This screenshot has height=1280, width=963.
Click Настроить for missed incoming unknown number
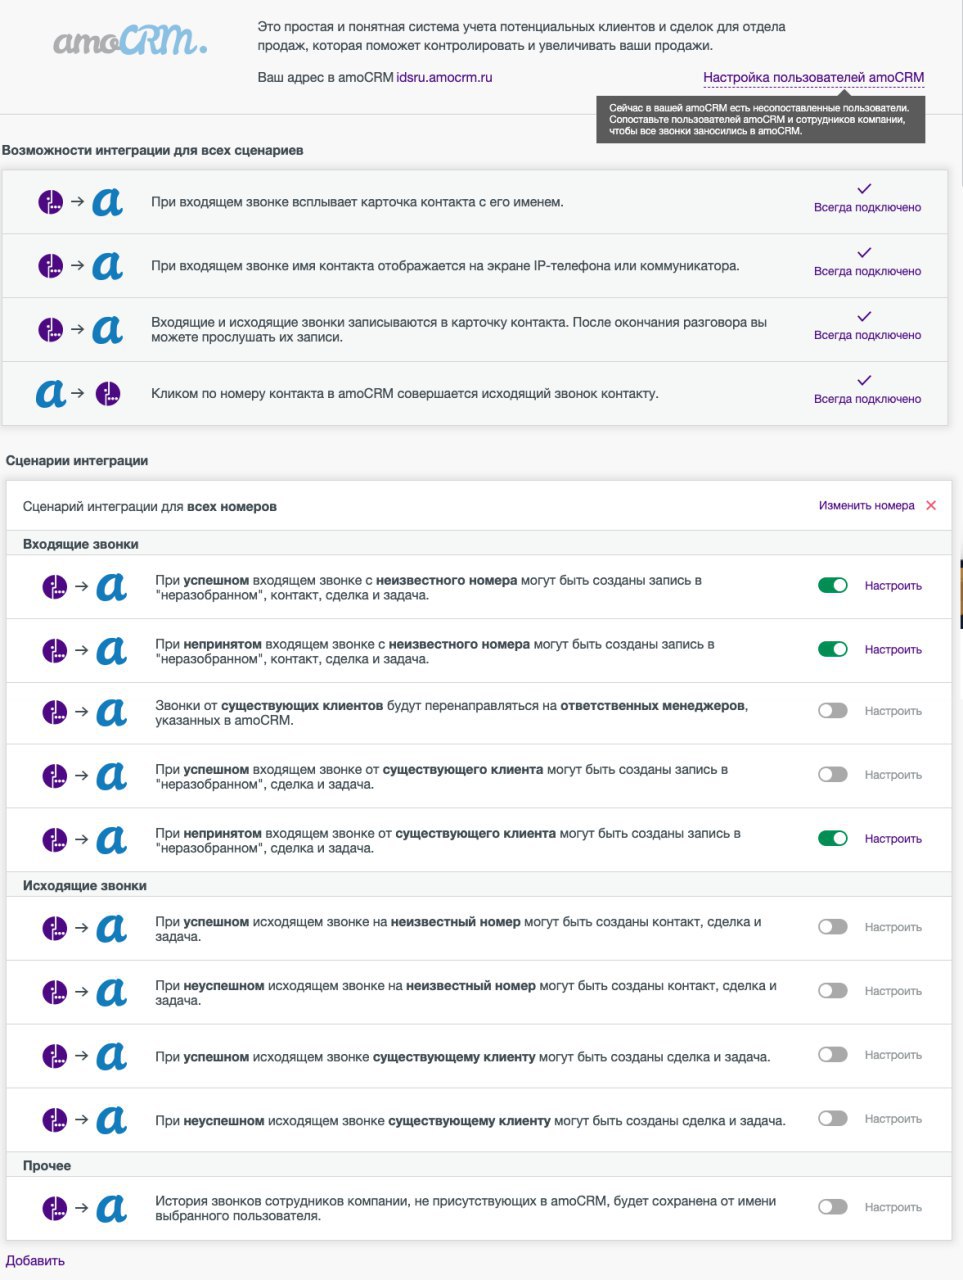[x=893, y=650]
